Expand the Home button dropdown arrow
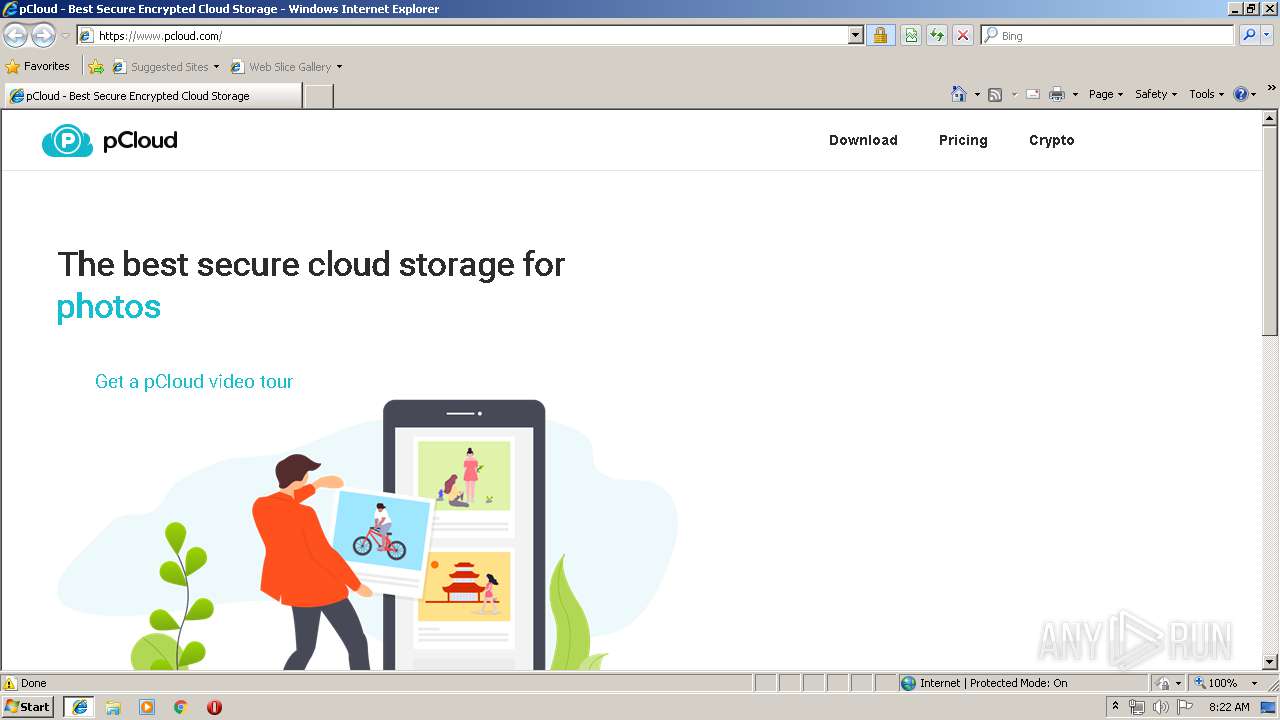Screen dimensions: 1280x720 pos(977,94)
